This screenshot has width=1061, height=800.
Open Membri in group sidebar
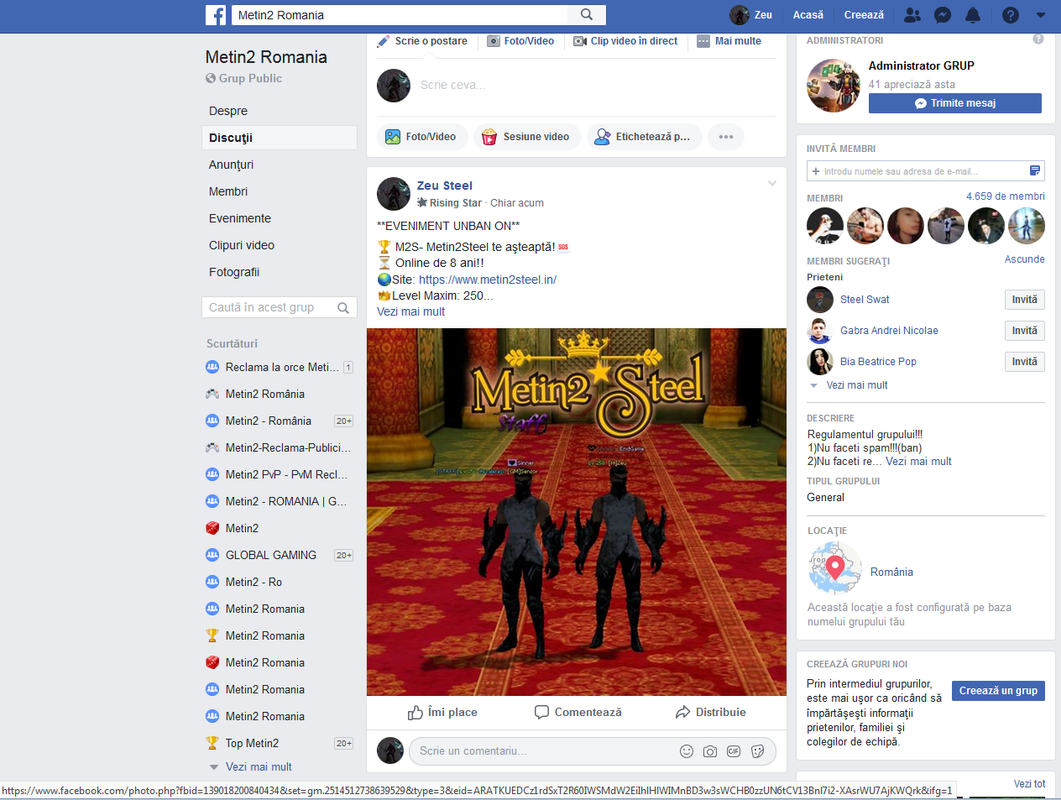point(228,192)
